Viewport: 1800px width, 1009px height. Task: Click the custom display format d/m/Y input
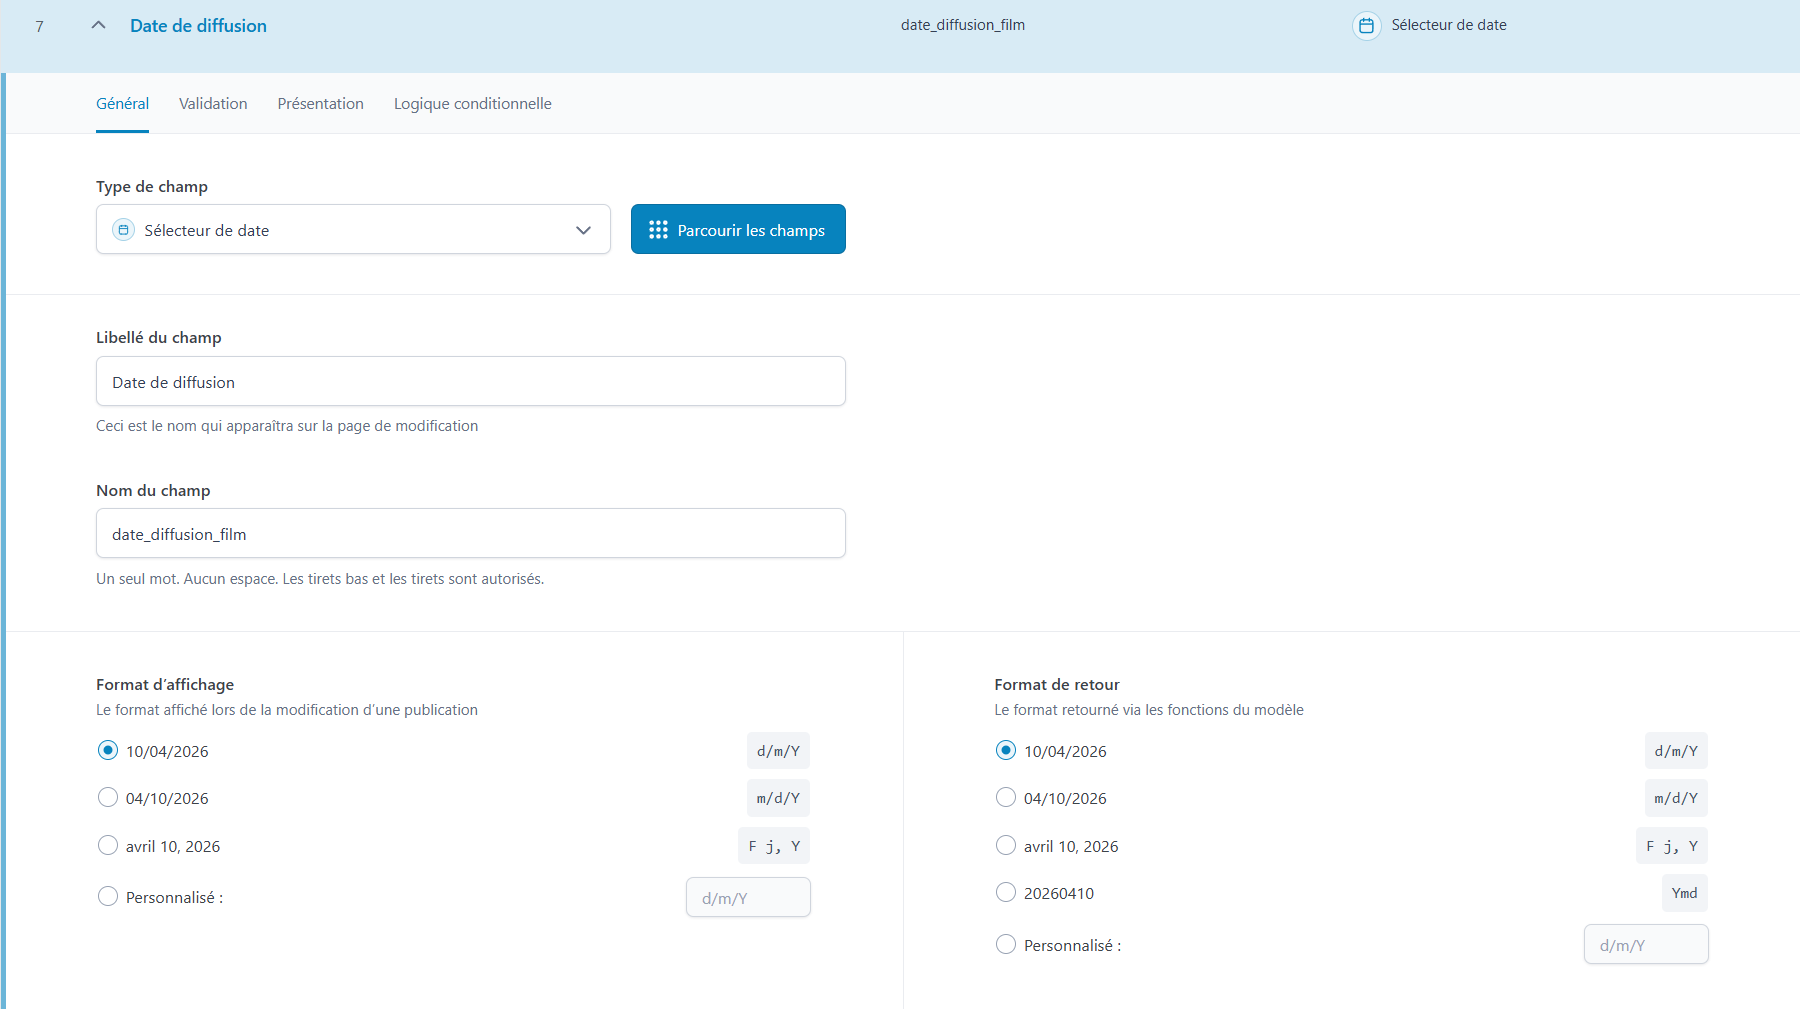pos(748,898)
